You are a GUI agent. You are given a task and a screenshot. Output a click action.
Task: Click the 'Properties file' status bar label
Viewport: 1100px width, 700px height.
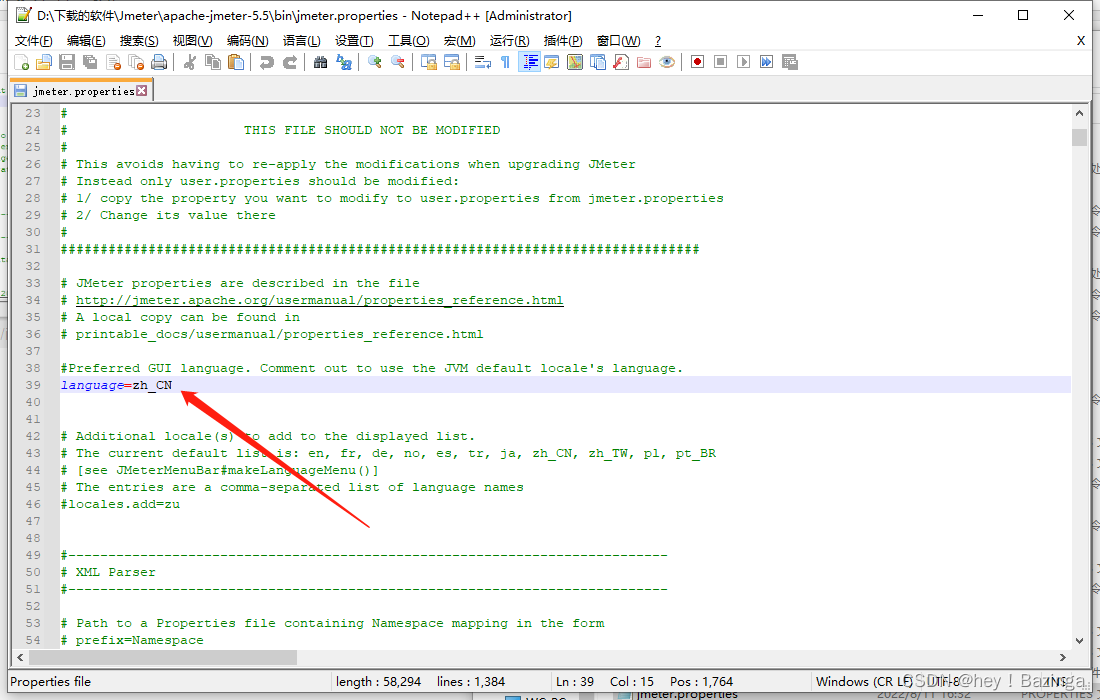click(51, 682)
